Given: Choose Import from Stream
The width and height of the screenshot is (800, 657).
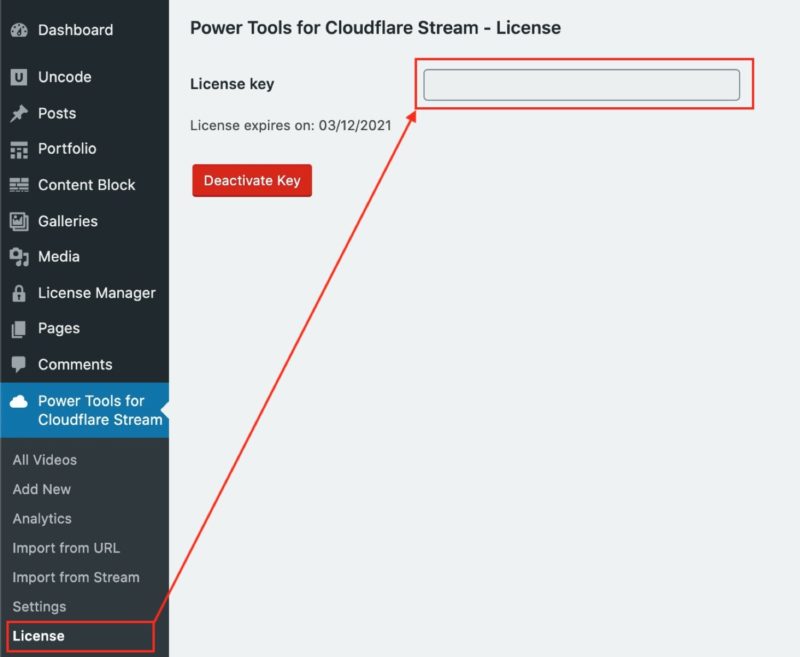Looking at the screenshot, I should 76,577.
